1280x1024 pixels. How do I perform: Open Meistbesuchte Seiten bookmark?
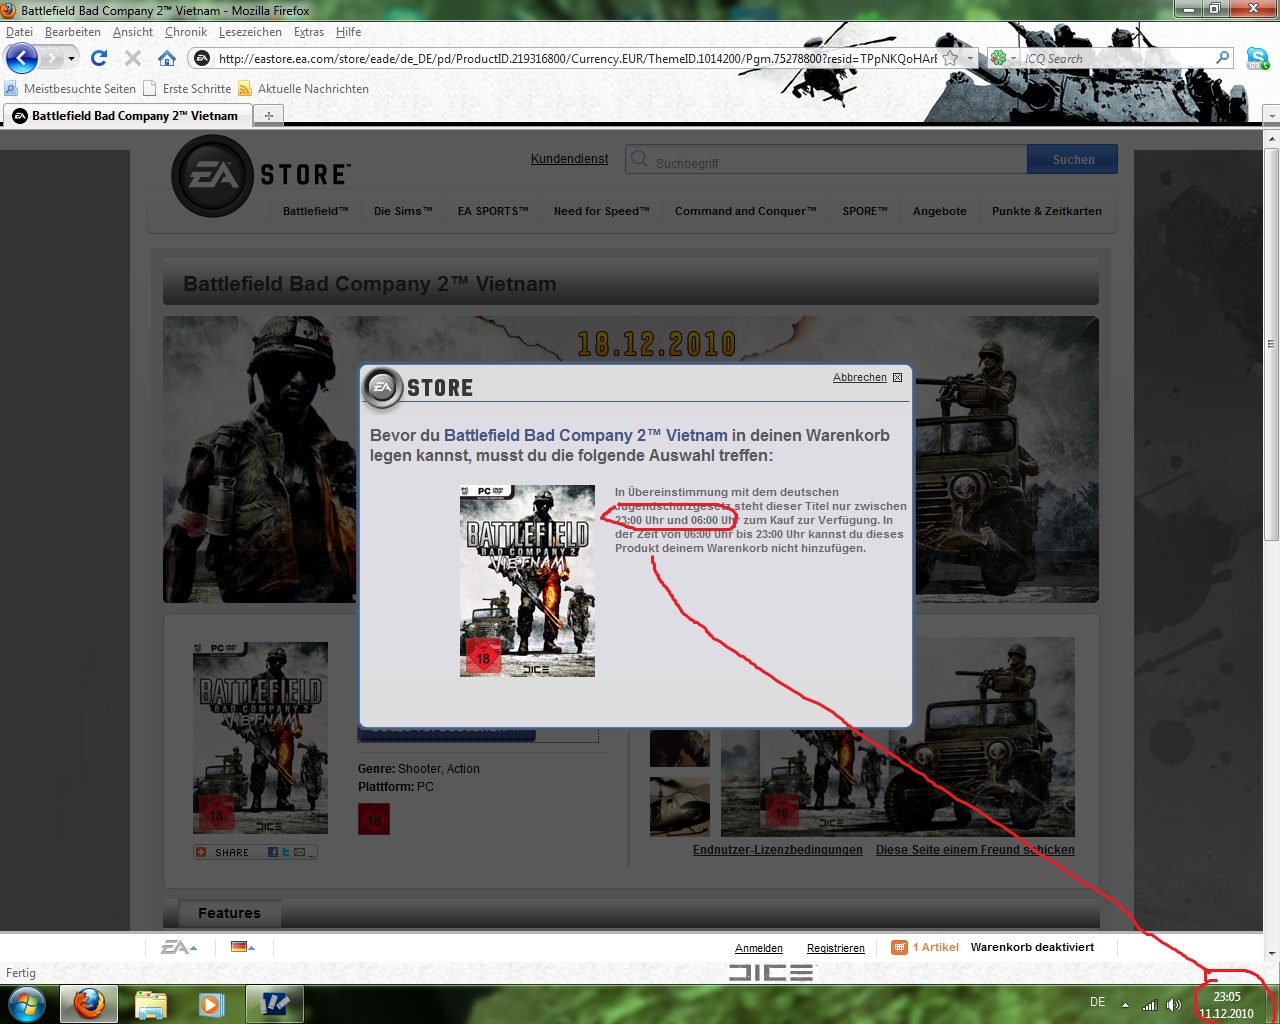click(x=70, y=88)
